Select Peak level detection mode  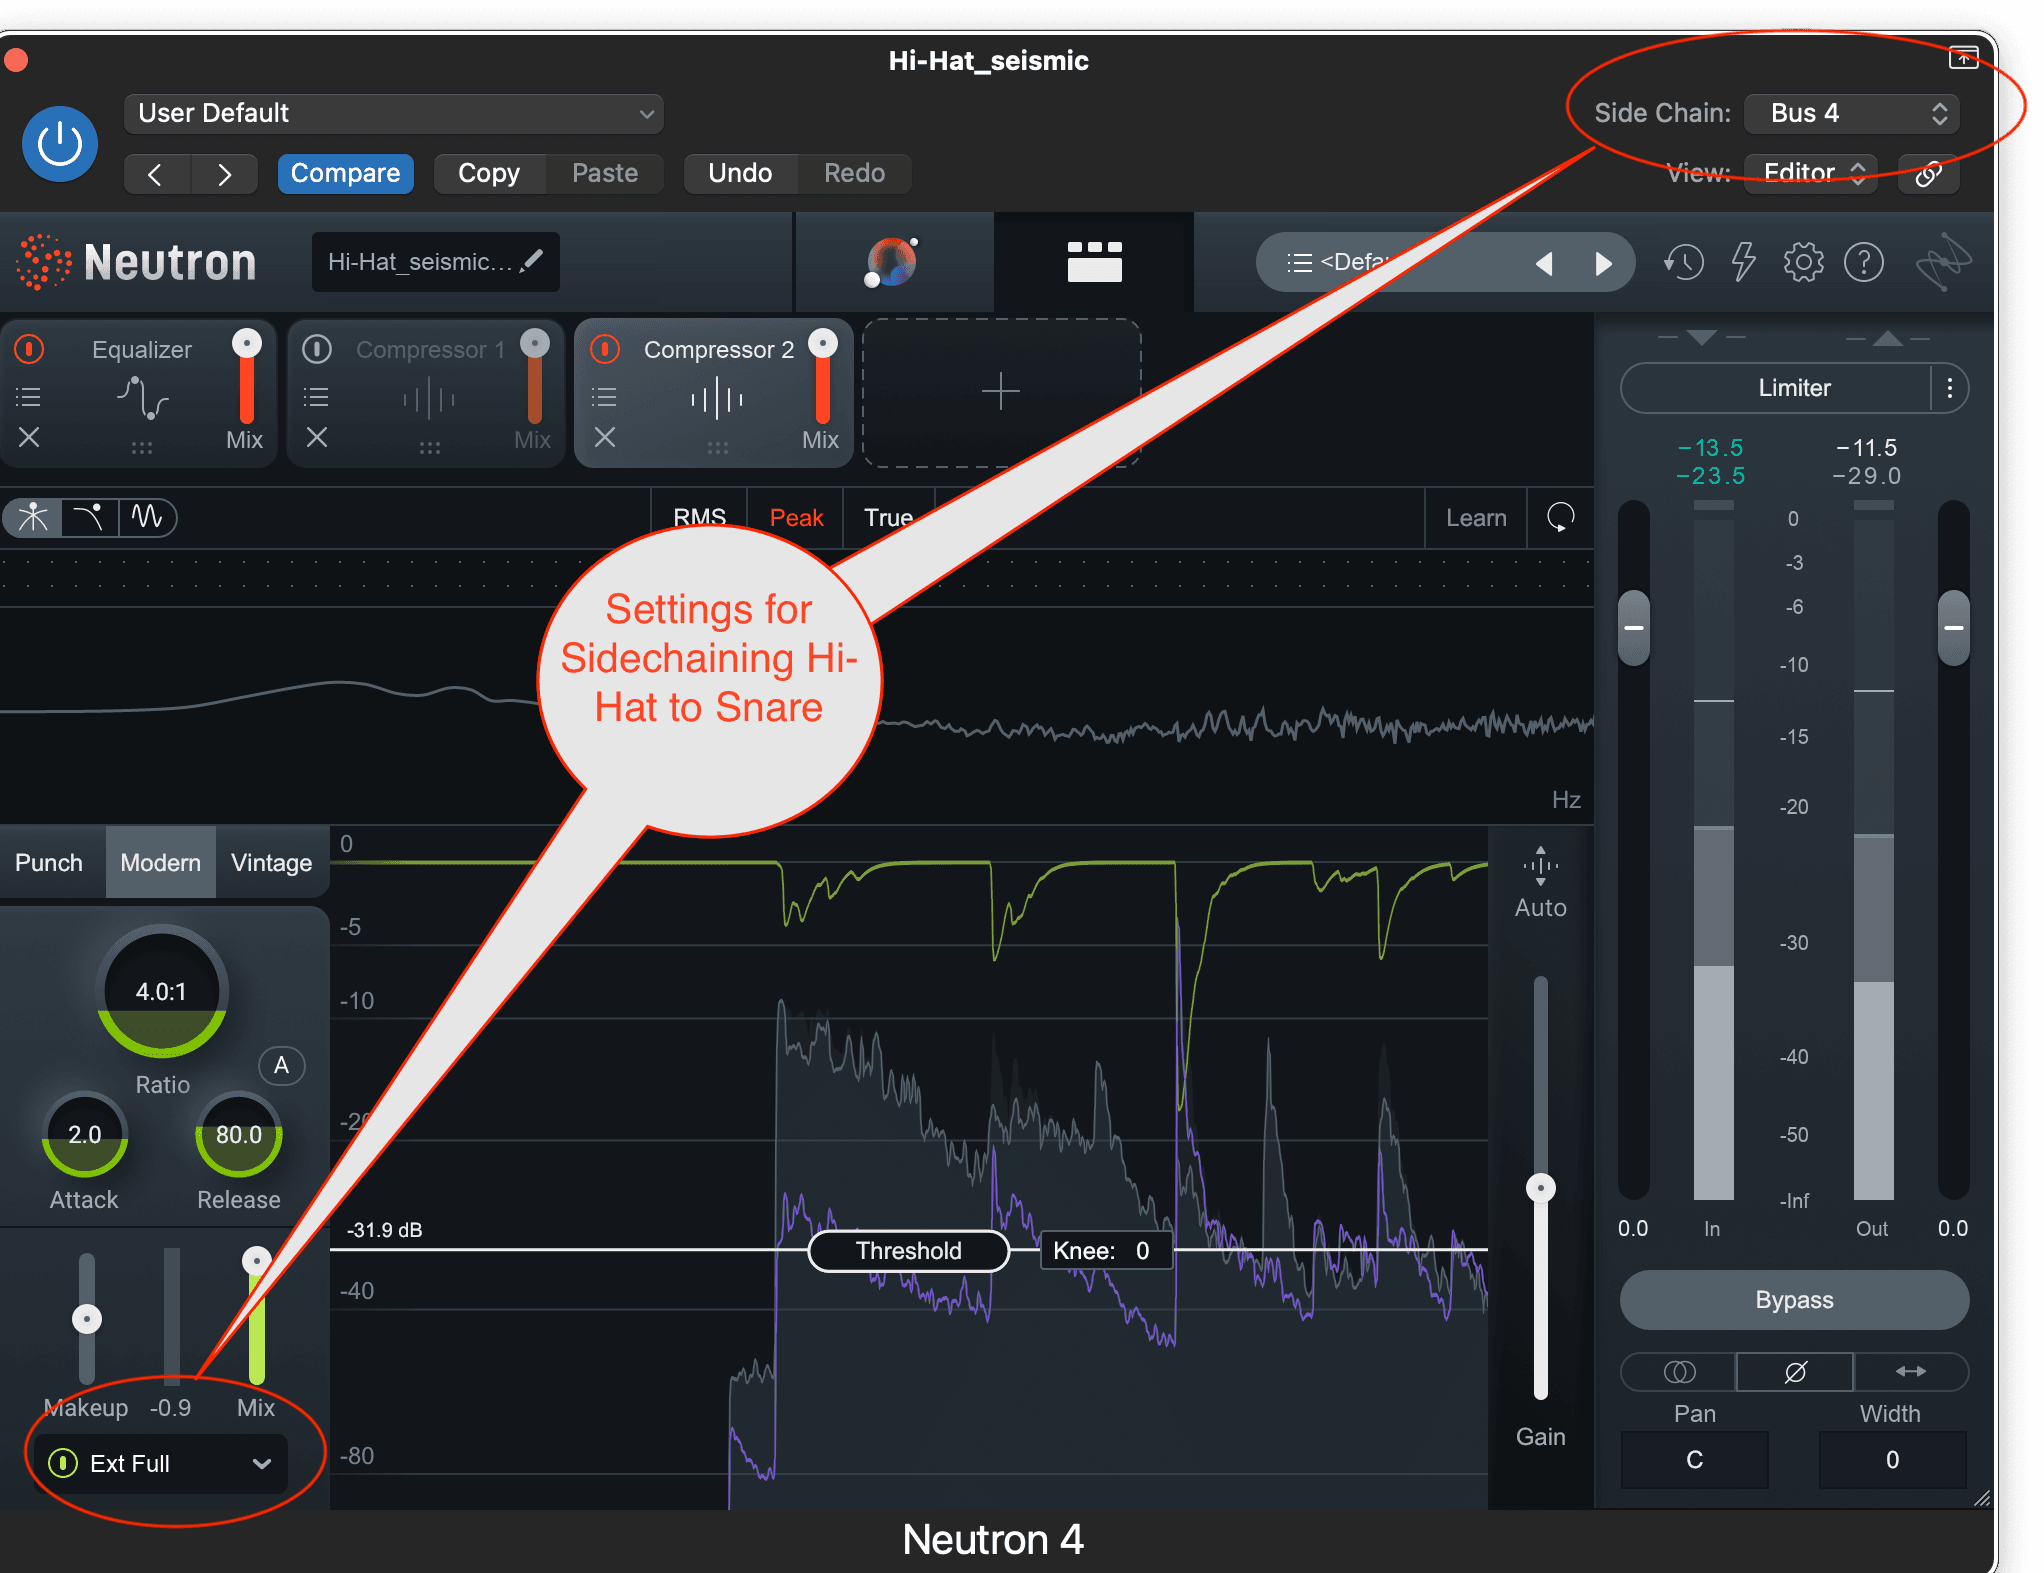796,518
